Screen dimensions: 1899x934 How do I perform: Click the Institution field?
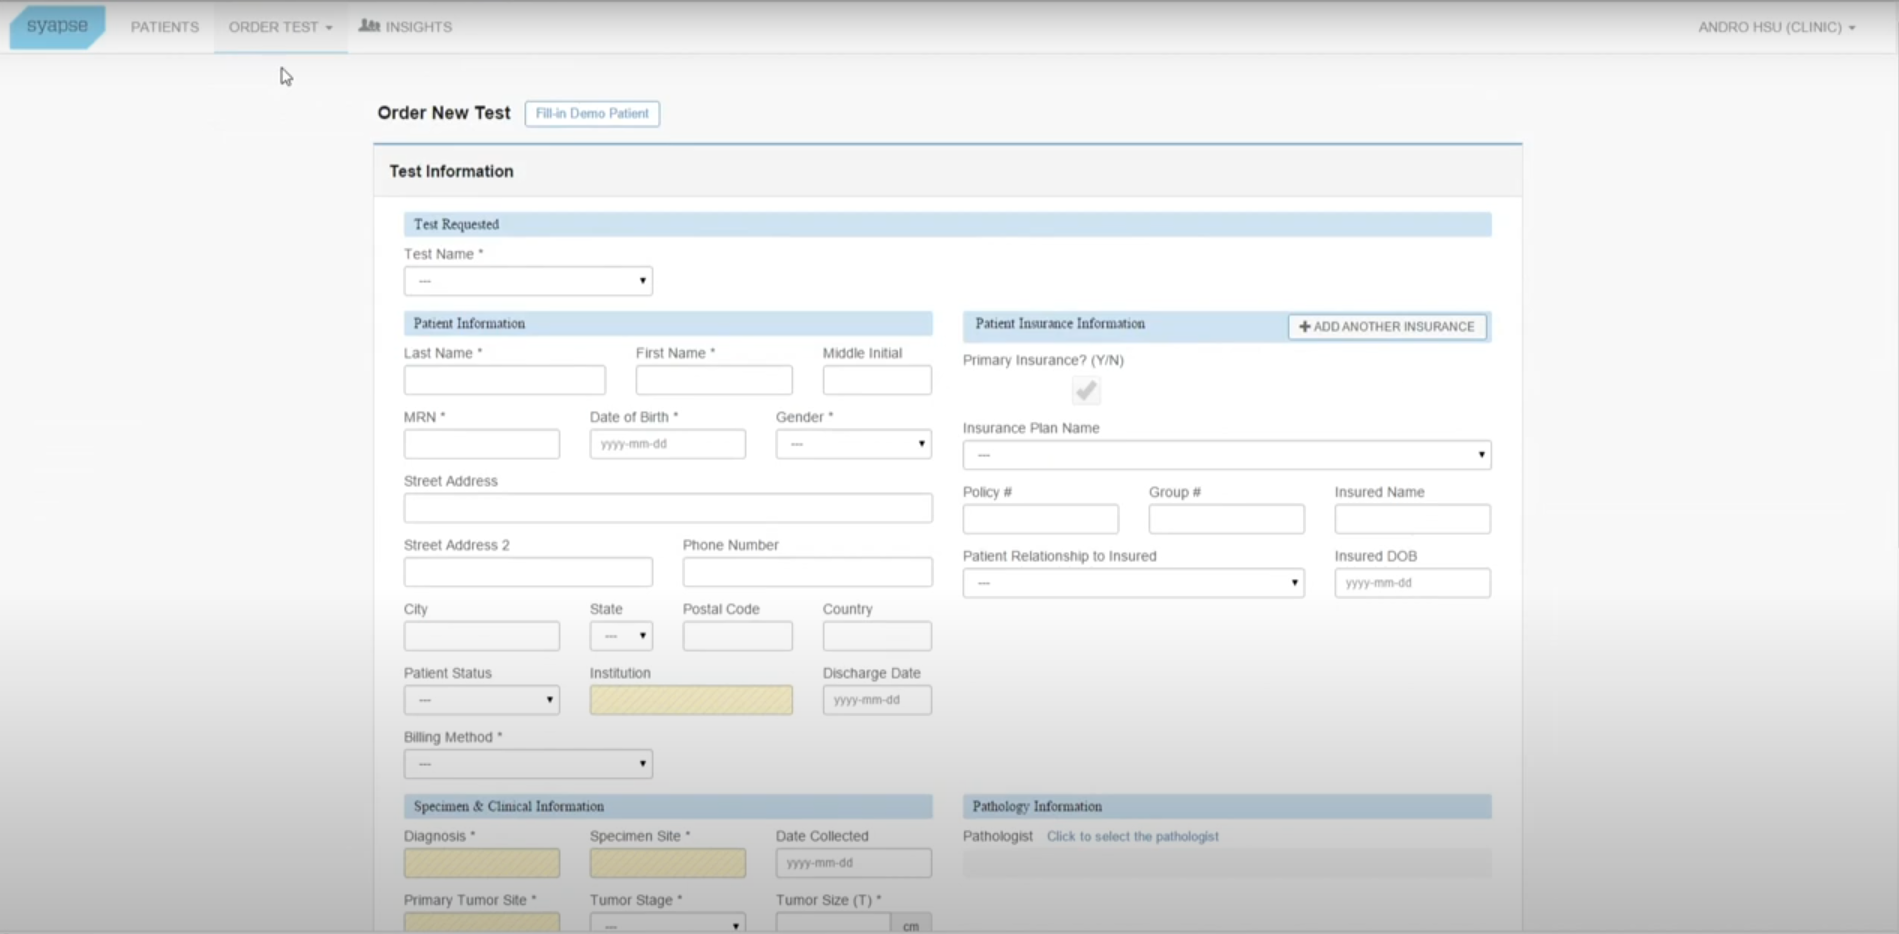(691, 700)
